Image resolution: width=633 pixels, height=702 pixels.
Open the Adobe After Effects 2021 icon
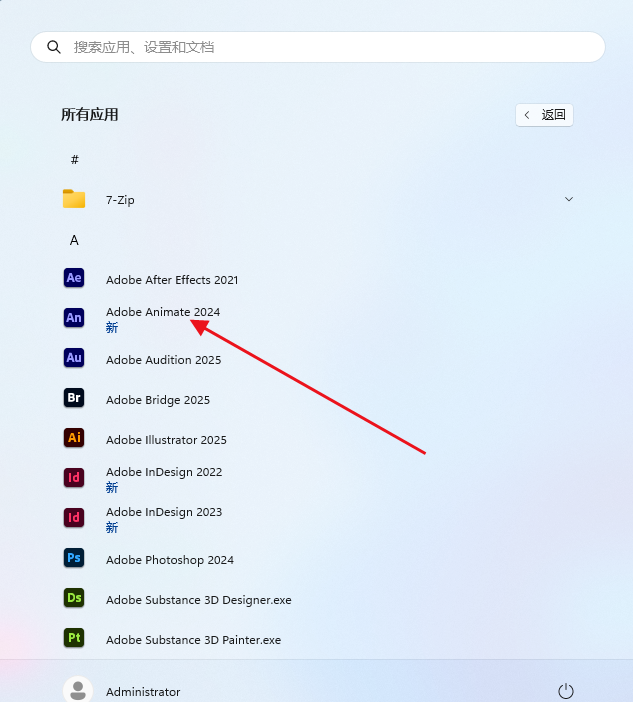tap(74, 278)
